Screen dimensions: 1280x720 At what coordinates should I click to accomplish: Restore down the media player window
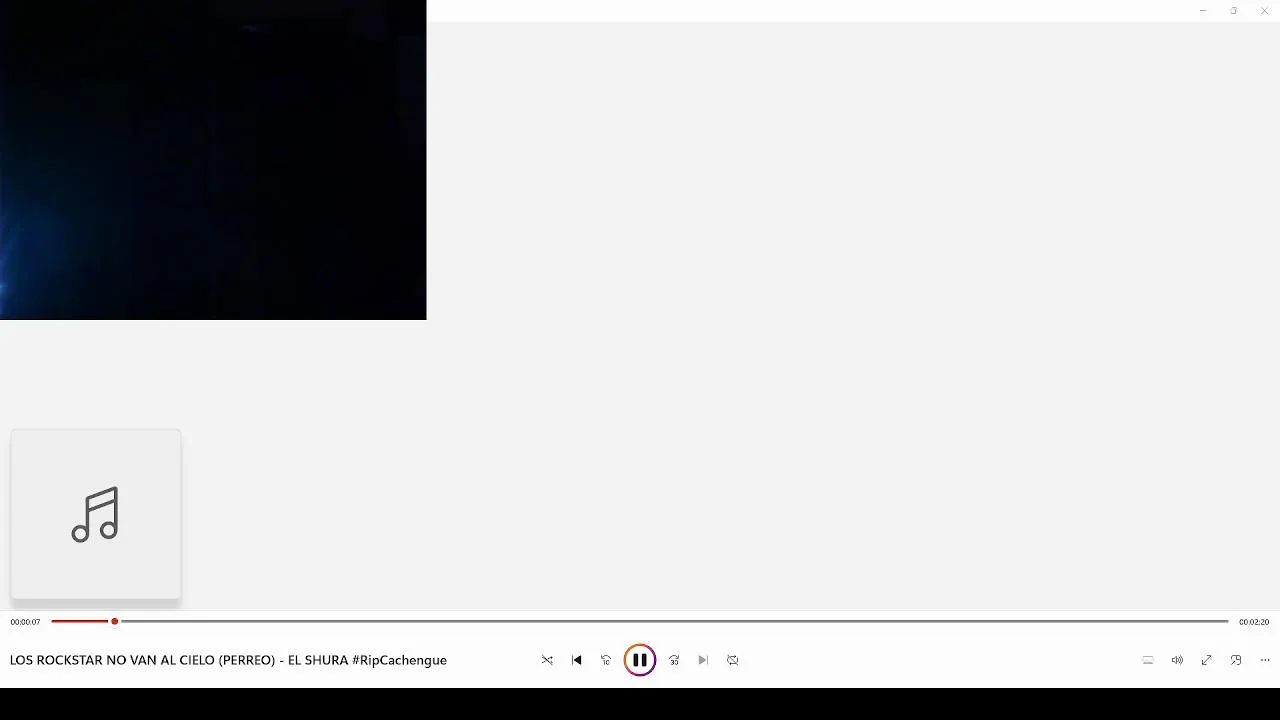[1234, 11]
